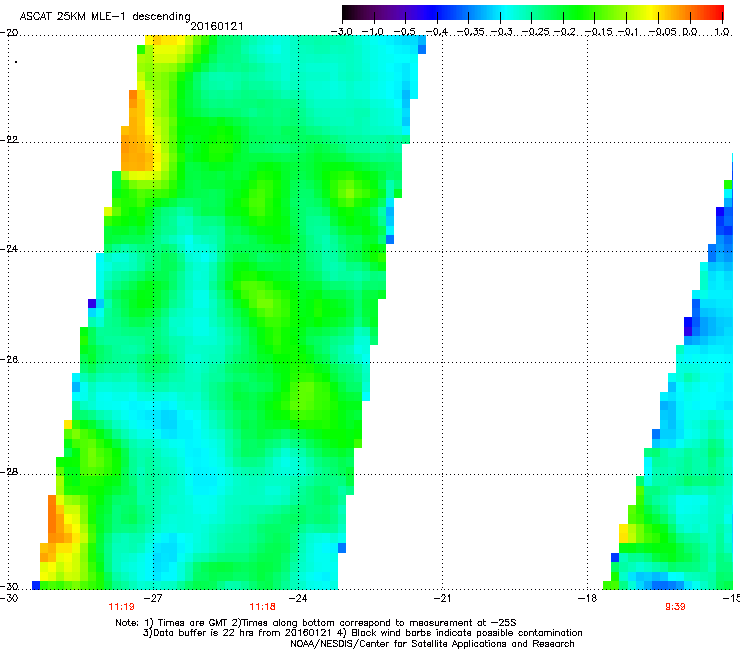The height and width of the screenshot is (650, 740).
Task: Click the "-24" longitude label on the bottom axis
Action: coord(298,599)
